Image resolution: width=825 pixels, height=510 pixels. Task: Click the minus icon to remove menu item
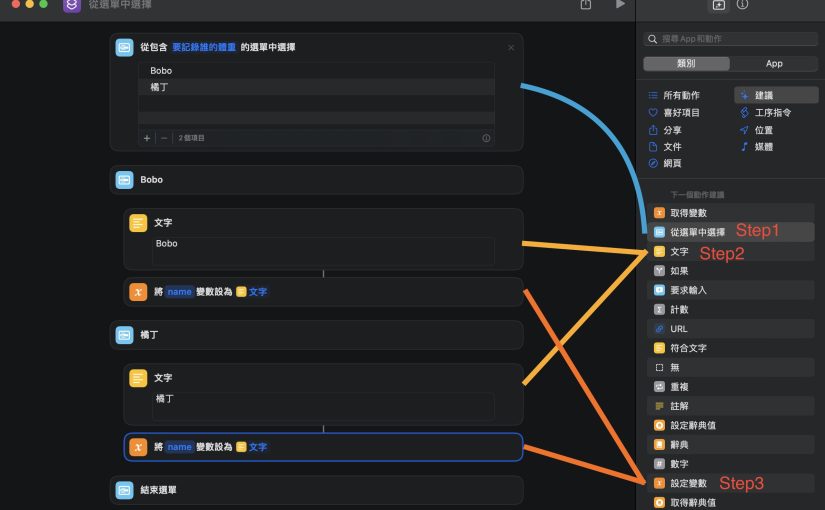coord(164,138)
